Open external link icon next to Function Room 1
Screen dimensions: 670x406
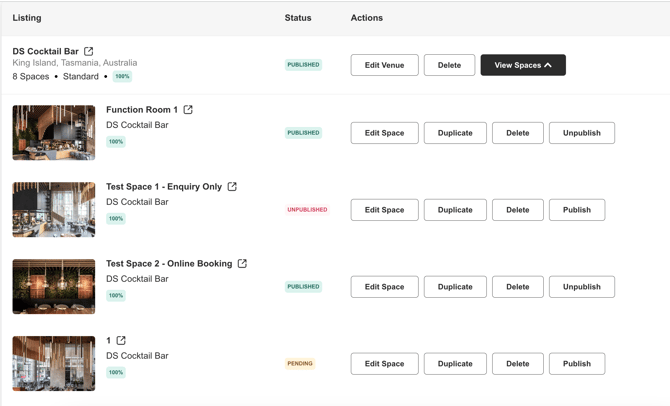(188, 110)
